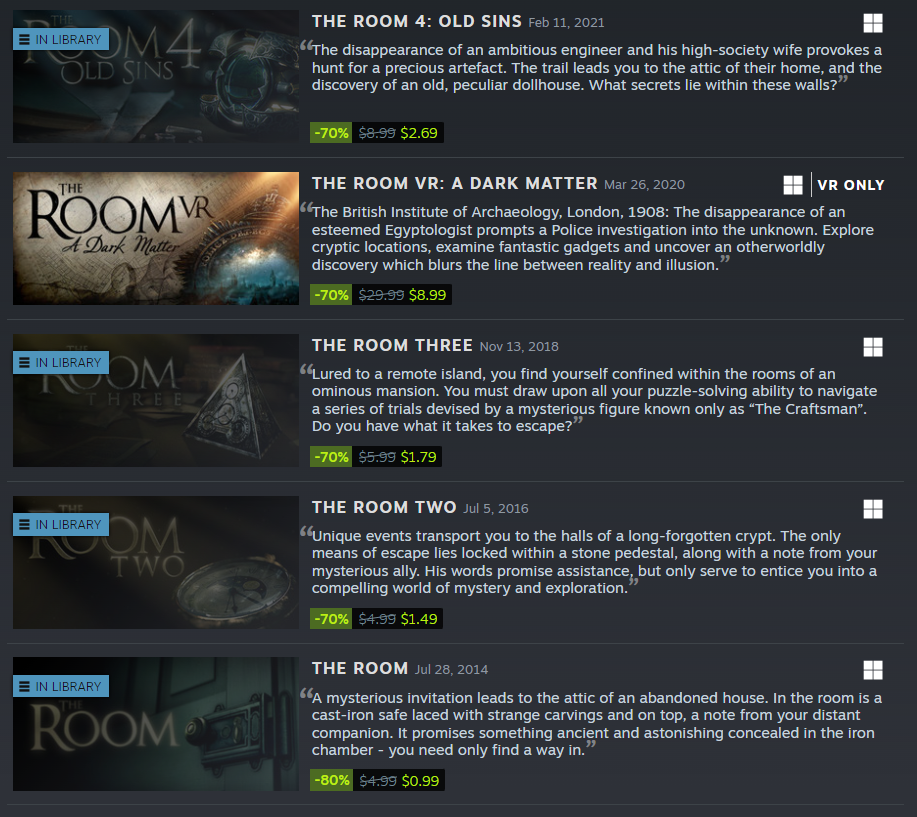Click the $2.69 discounted price for Old Sins
Screen dimensions: 917x817
coord(419,133)
